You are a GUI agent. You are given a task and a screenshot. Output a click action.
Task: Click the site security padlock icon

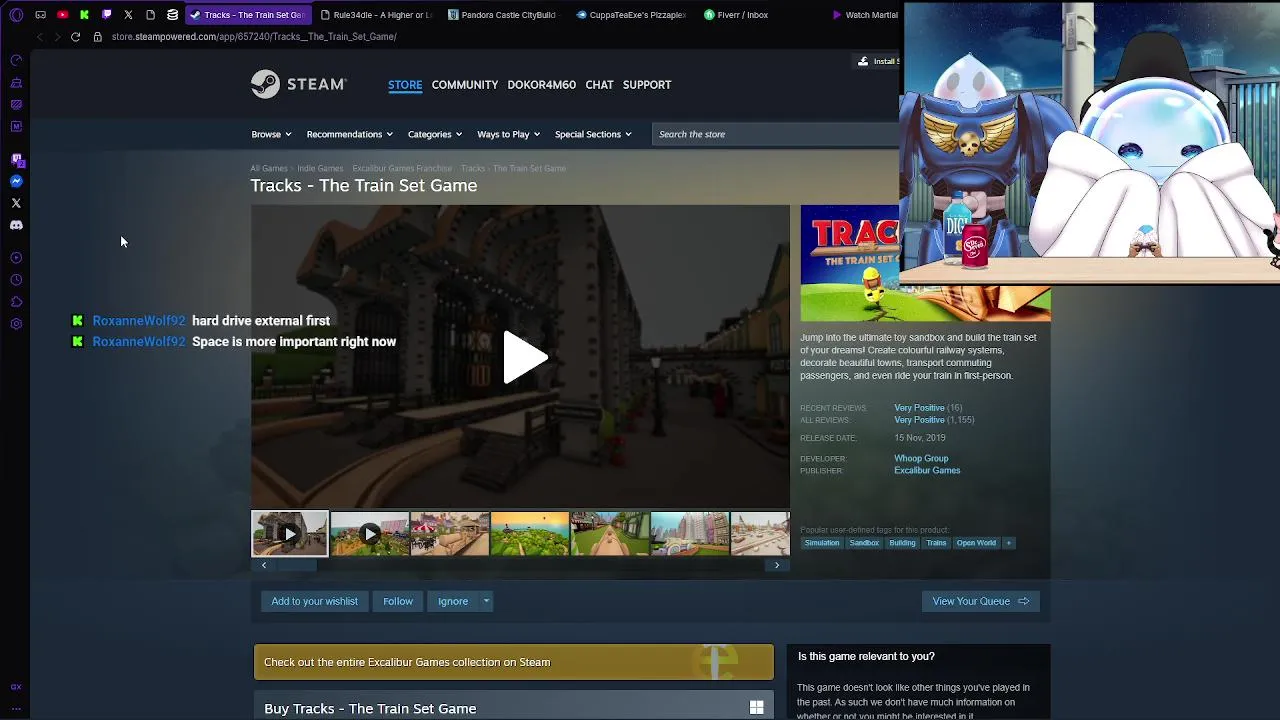coord(97,37)
